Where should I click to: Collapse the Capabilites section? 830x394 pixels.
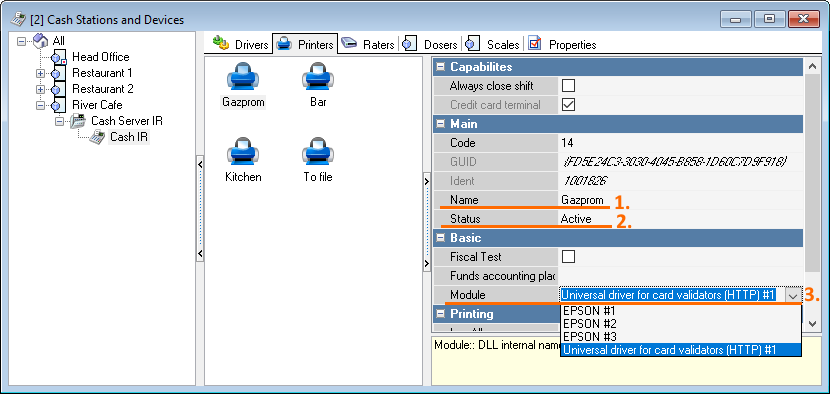coord(440,67)
